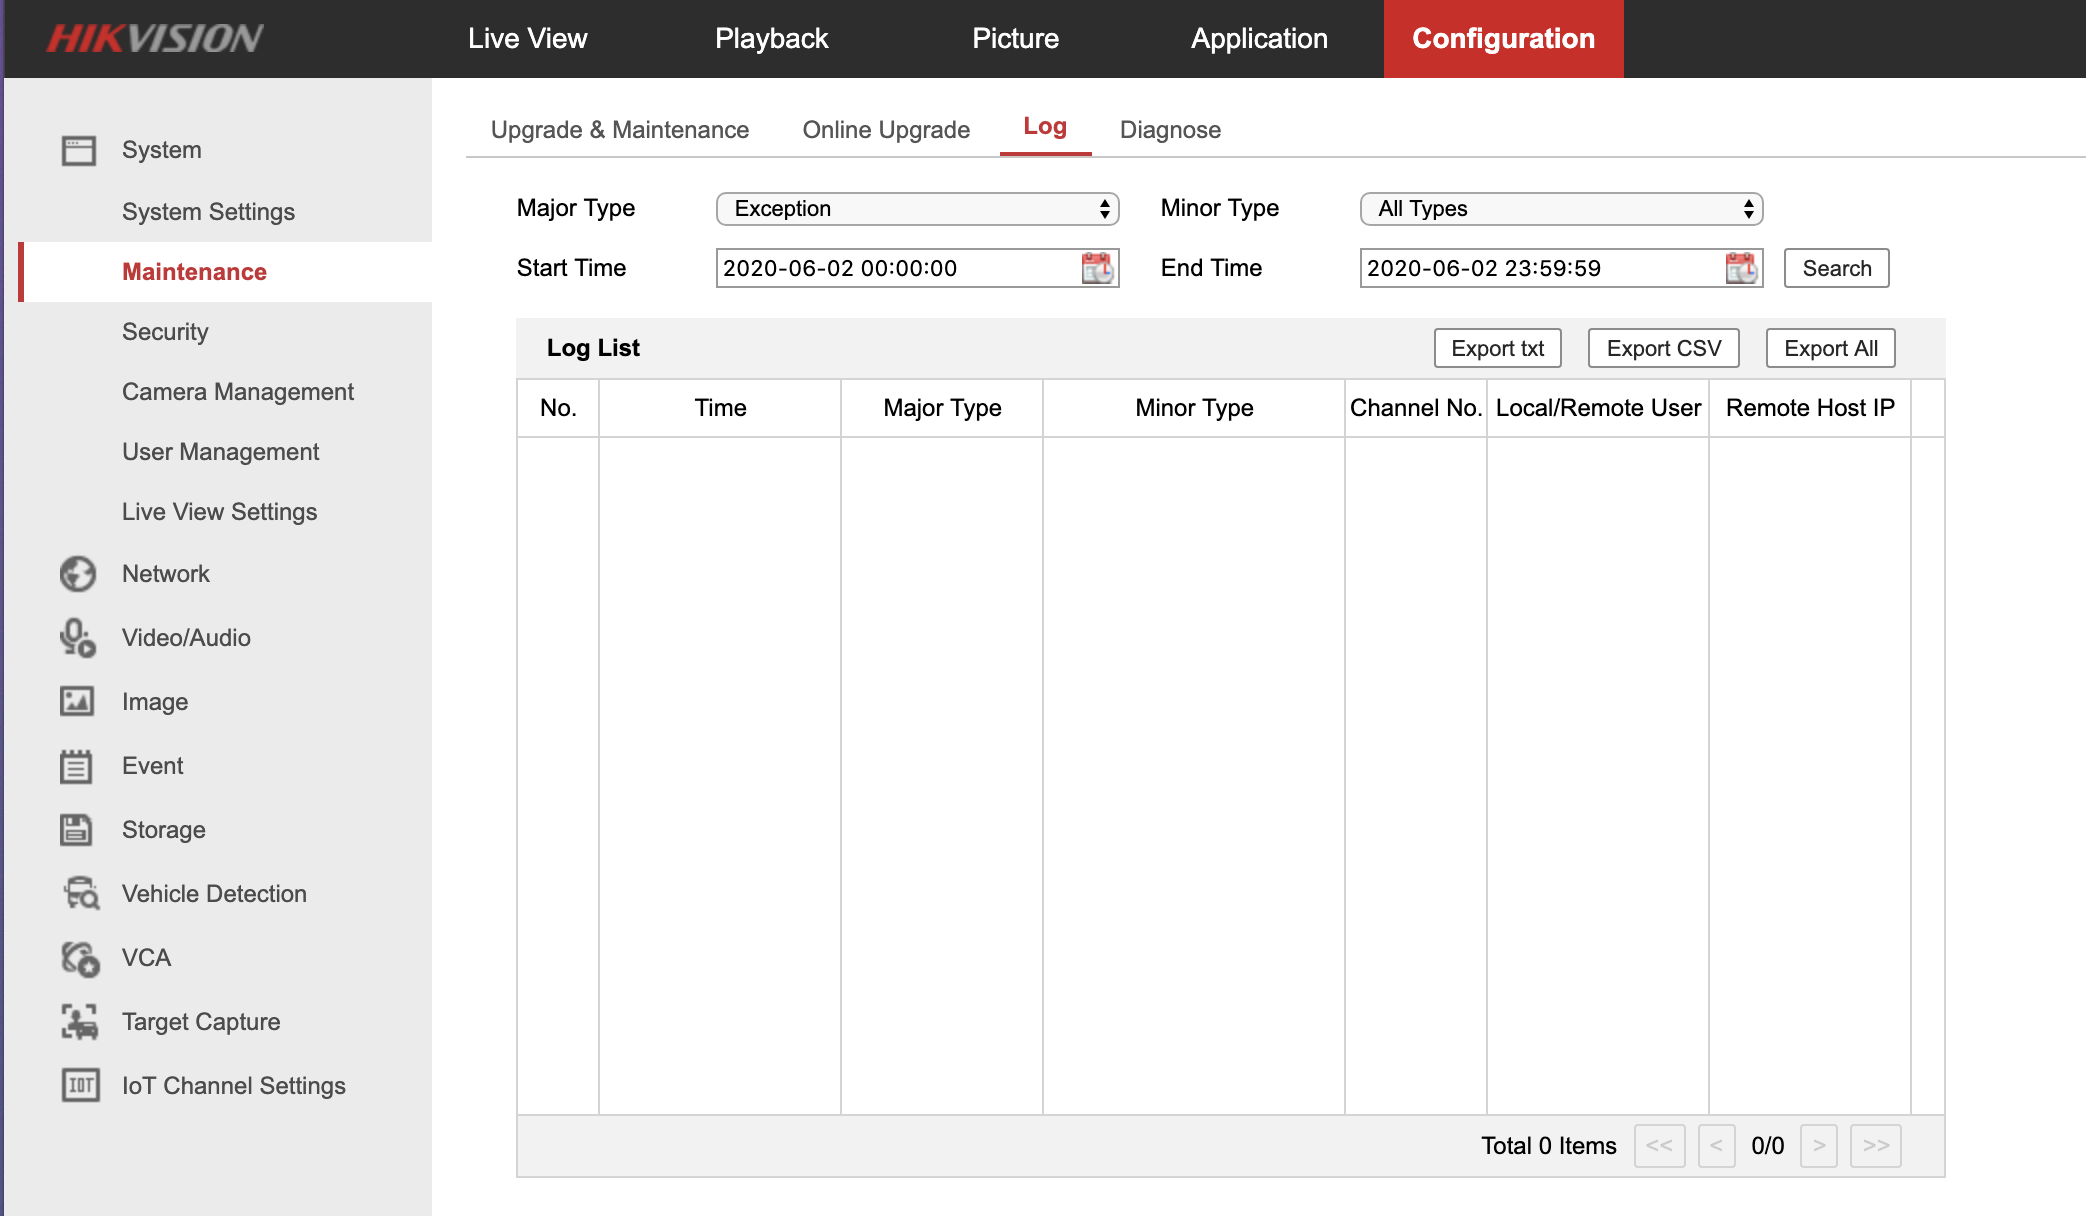Go to next page of log results

click(x=1818, y=1146)
